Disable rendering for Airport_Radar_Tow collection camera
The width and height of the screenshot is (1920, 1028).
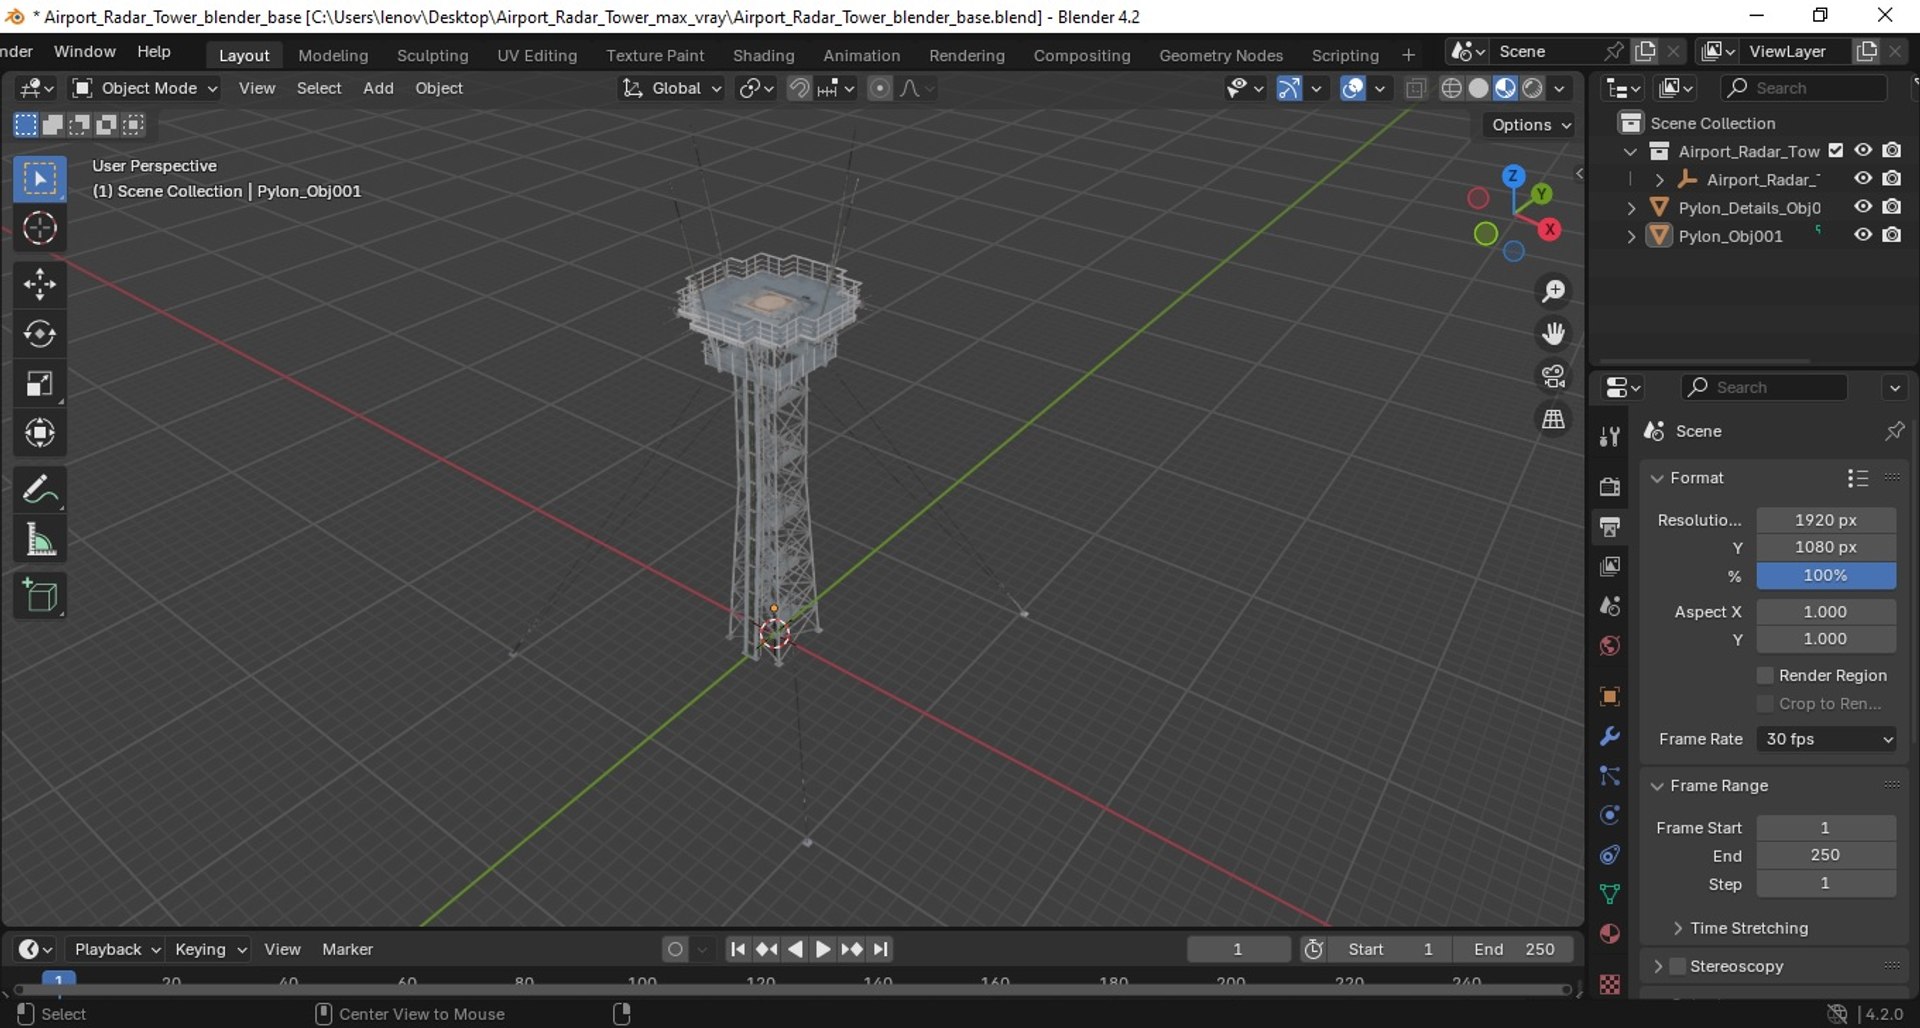[x=1892, y=150]
